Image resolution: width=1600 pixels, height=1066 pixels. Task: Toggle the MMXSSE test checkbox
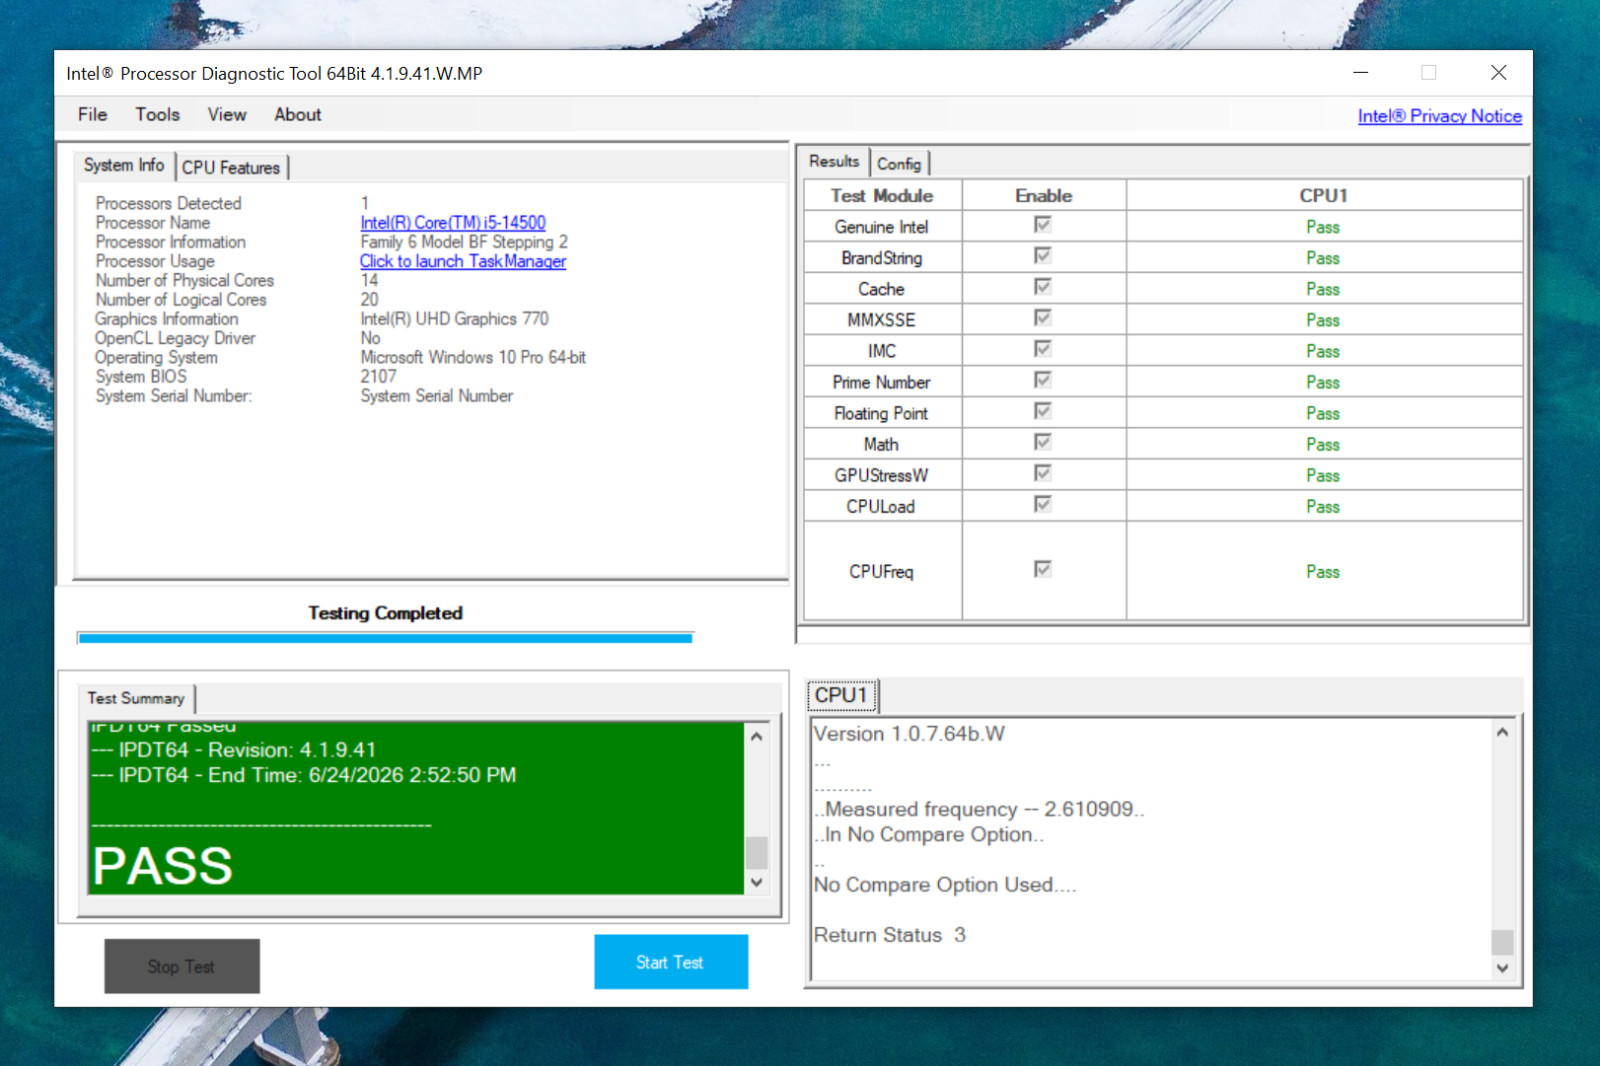pos(1043,318)
